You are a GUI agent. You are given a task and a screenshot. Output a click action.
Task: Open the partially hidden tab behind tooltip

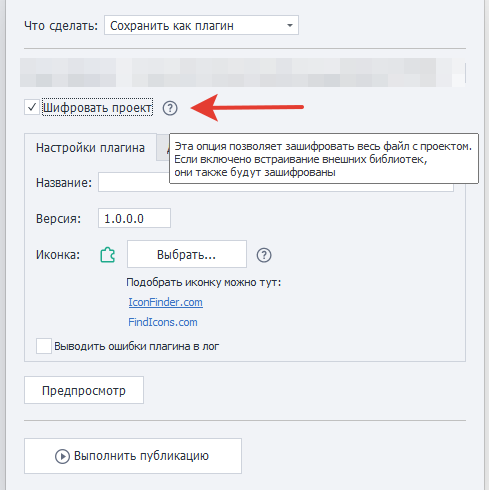coord(163,148)
